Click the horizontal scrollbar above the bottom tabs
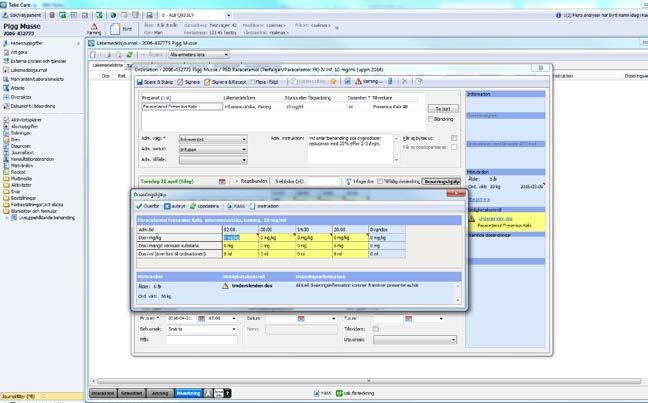The image size is (648, 403). (368, 381)
